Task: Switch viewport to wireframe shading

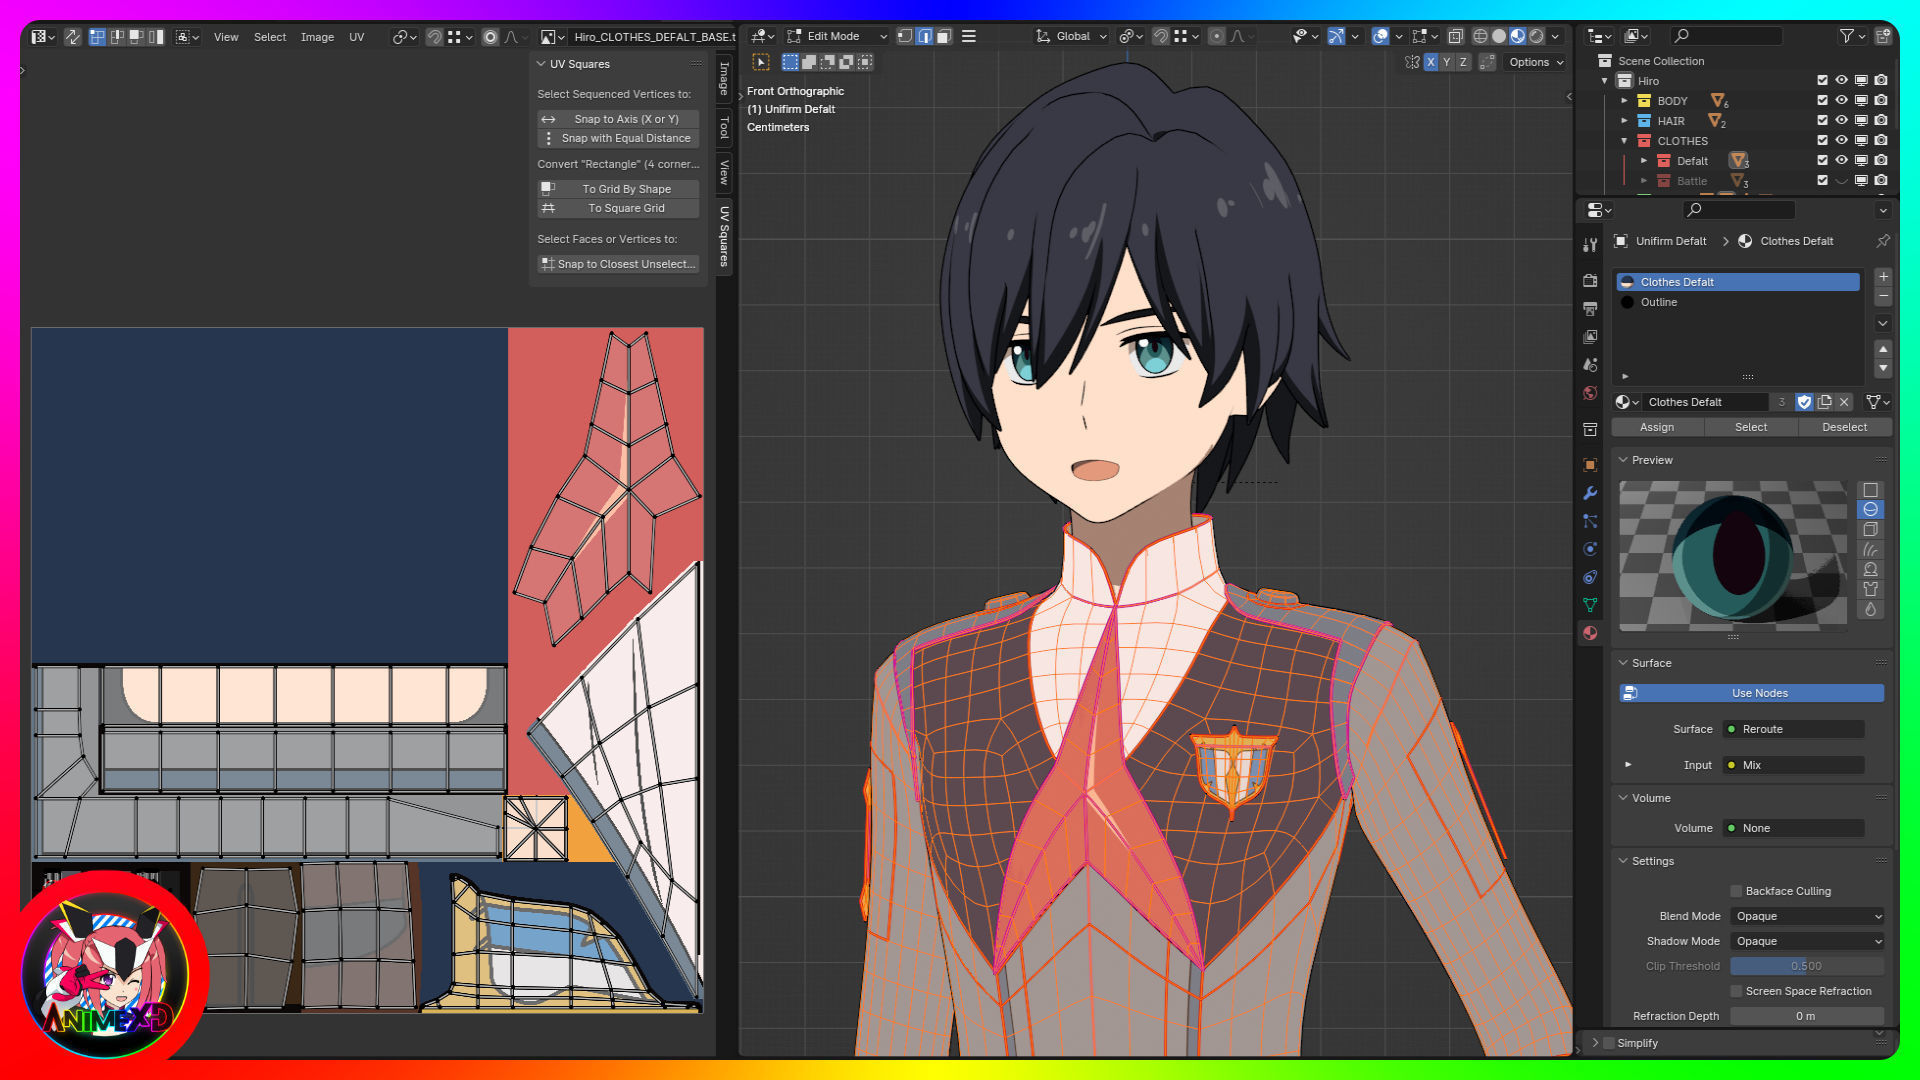Action: point(1480,36)
